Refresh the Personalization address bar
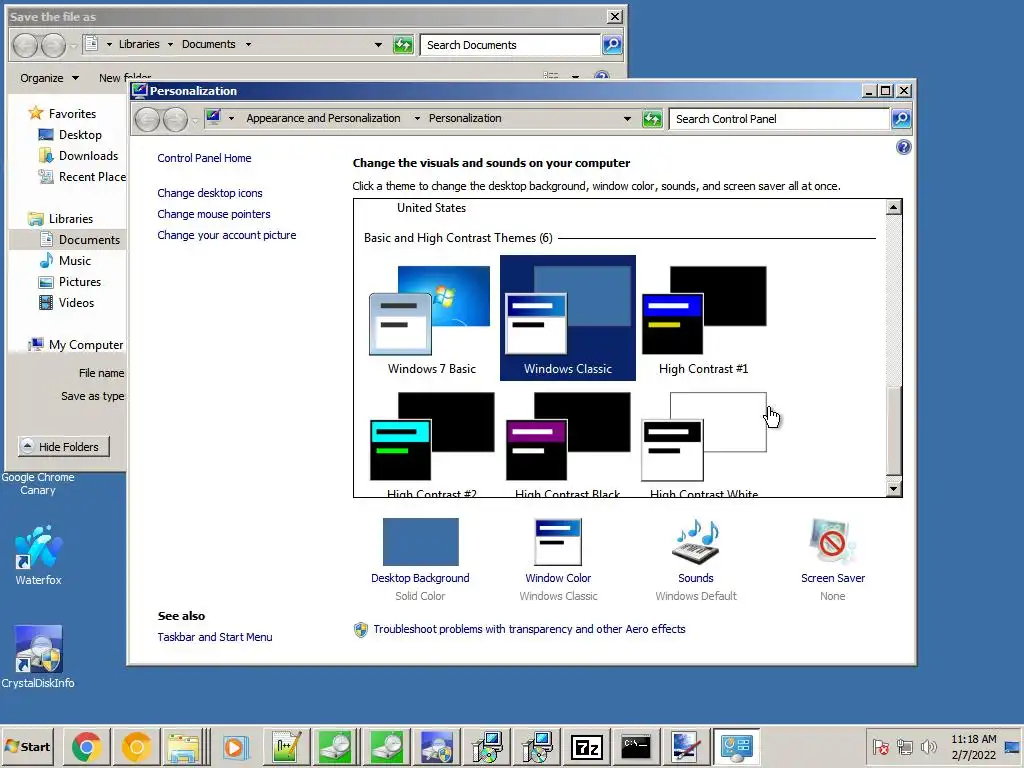 652,119
